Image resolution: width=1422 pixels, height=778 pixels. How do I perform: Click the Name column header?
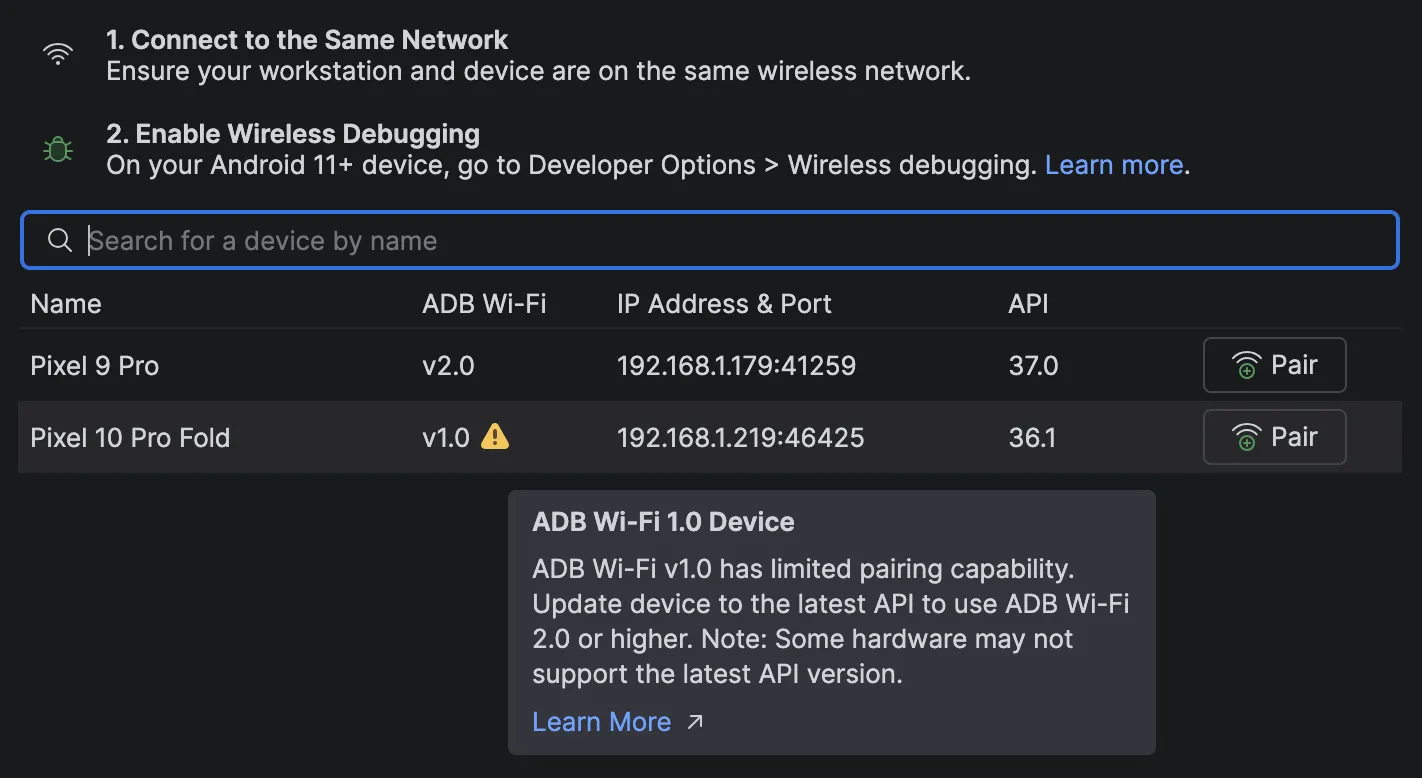[x=66, y=304]
